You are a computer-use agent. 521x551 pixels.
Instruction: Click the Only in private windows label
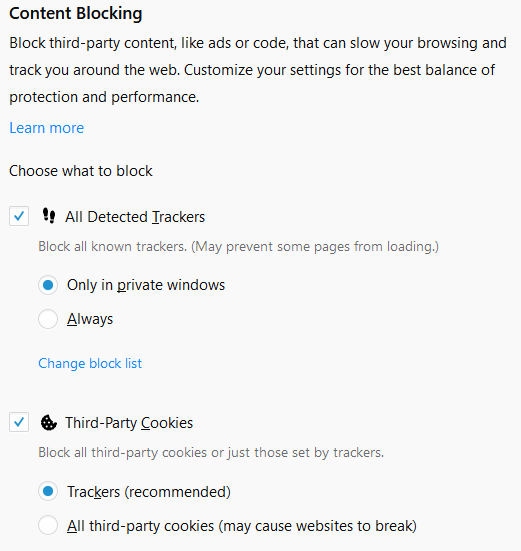146,285
